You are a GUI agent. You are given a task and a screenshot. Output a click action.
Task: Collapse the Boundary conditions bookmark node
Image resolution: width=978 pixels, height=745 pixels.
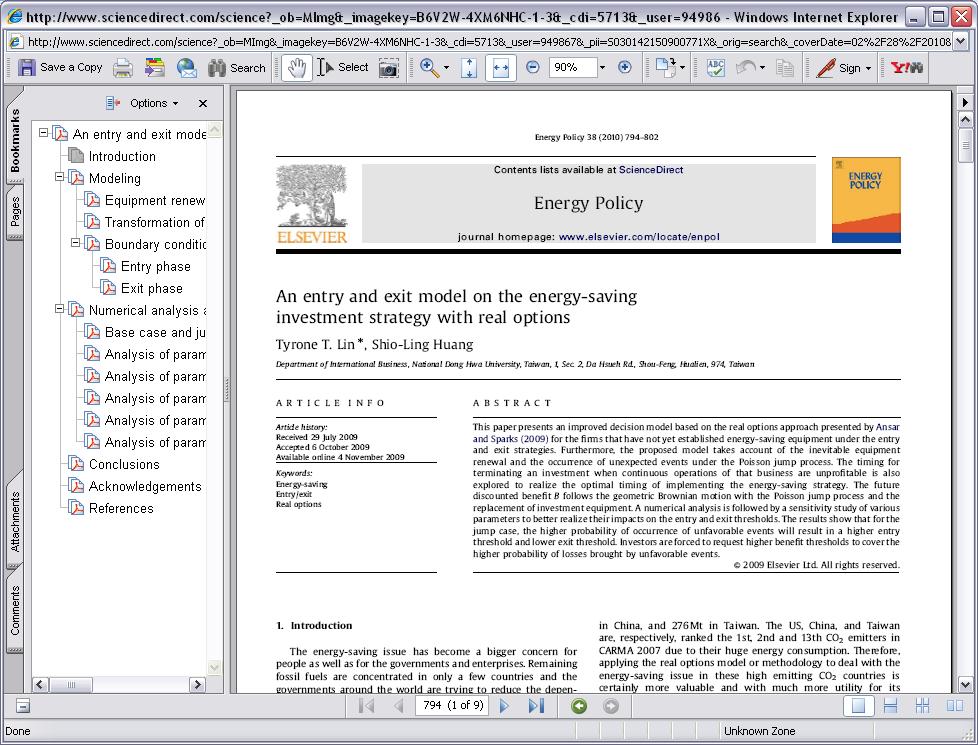coord(76,243)
